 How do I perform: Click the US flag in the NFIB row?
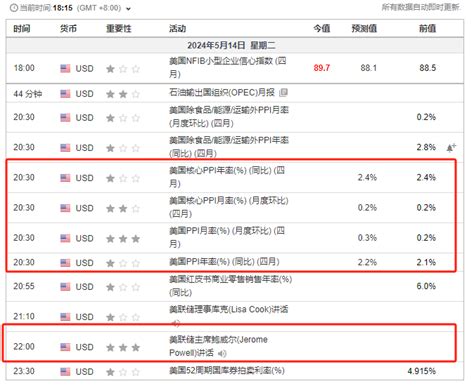pyautogui.click(x=65, y=69)
